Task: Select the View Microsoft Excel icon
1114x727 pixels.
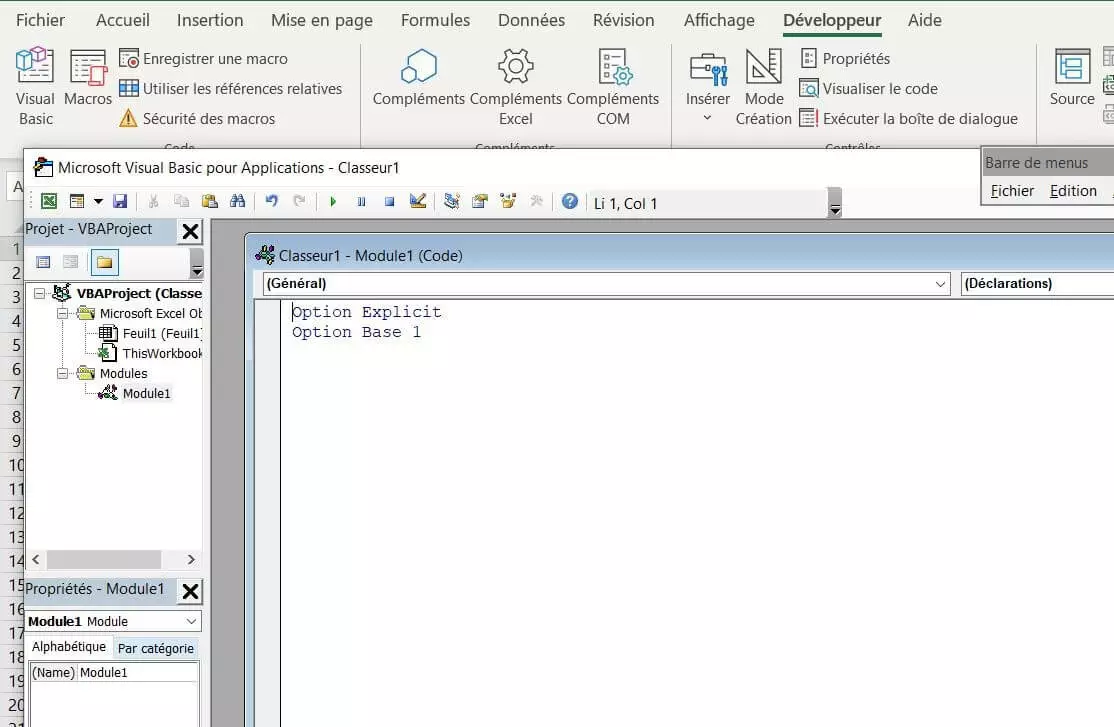Action: pos(48,201)
